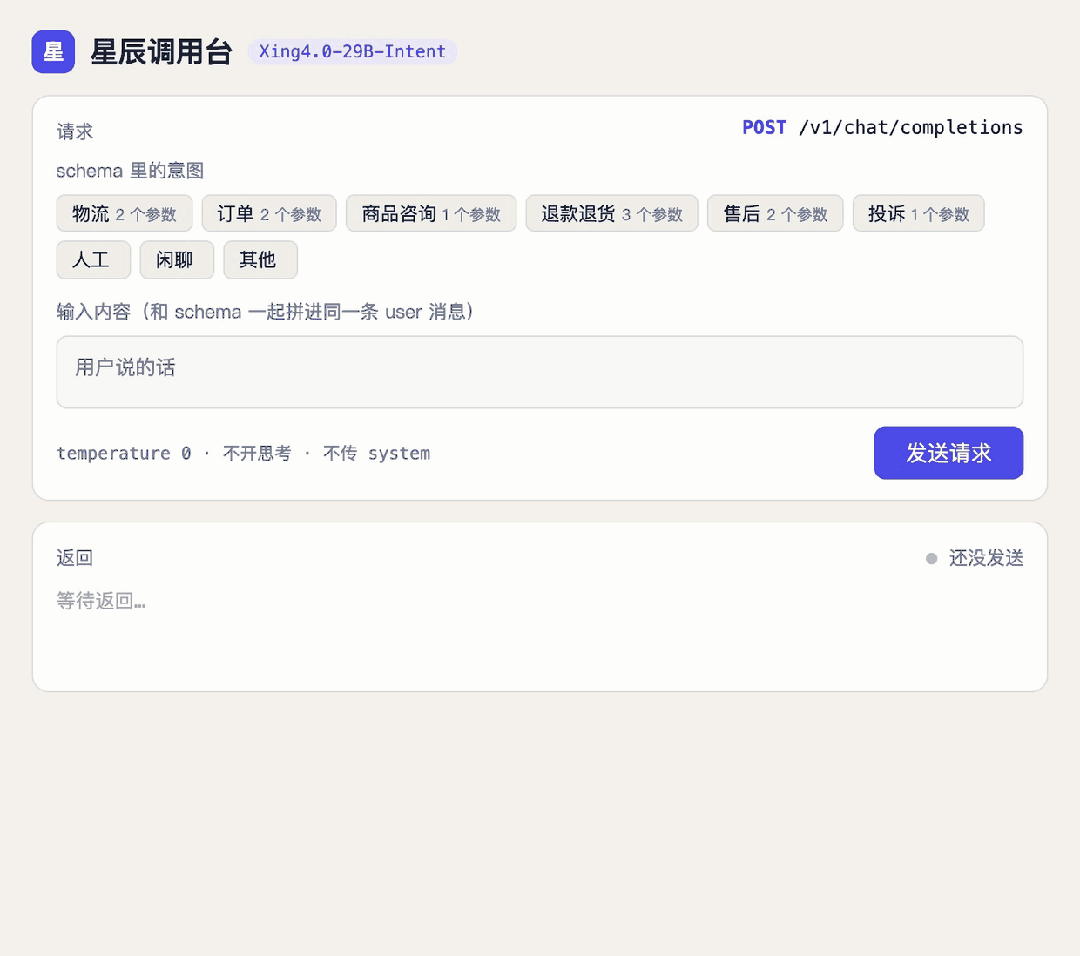Select the 其他 intent chip
The image size is (1080, 956).
click(260, 260)
